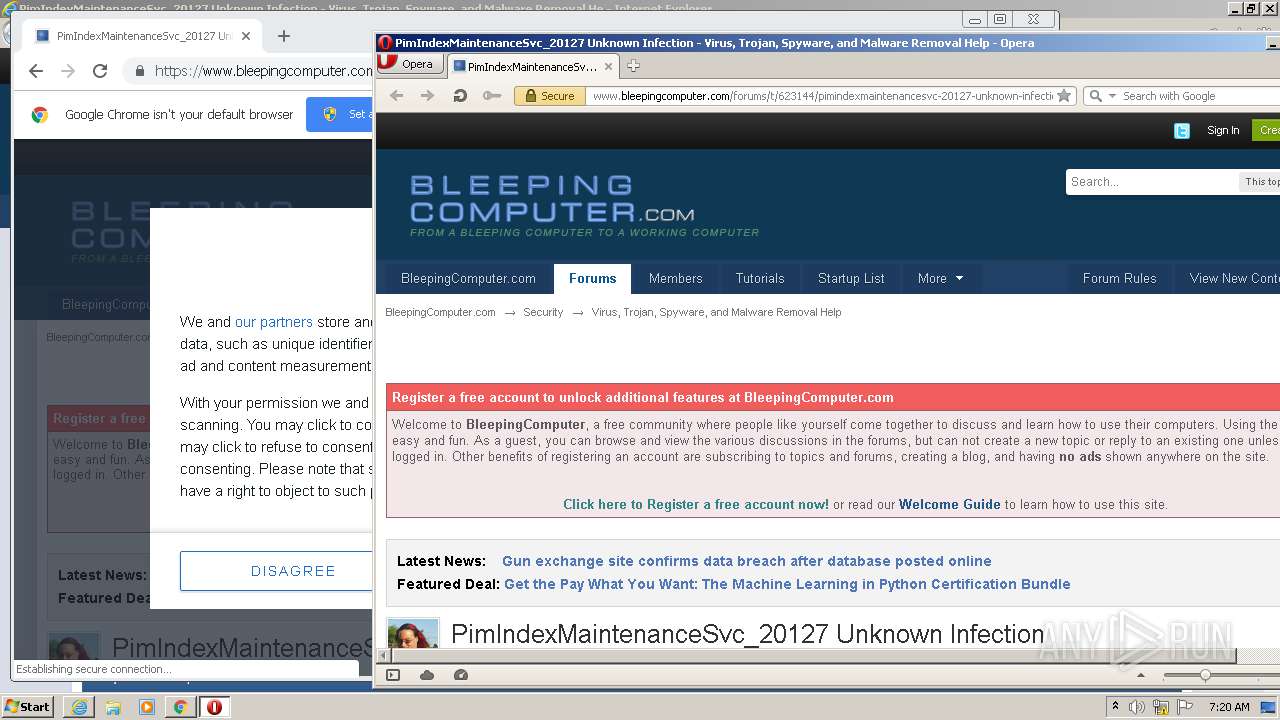Open Virus, Trojan, Spyware breadcrumb link
This screenshot has height=720, width=1280.
[716, 312]
